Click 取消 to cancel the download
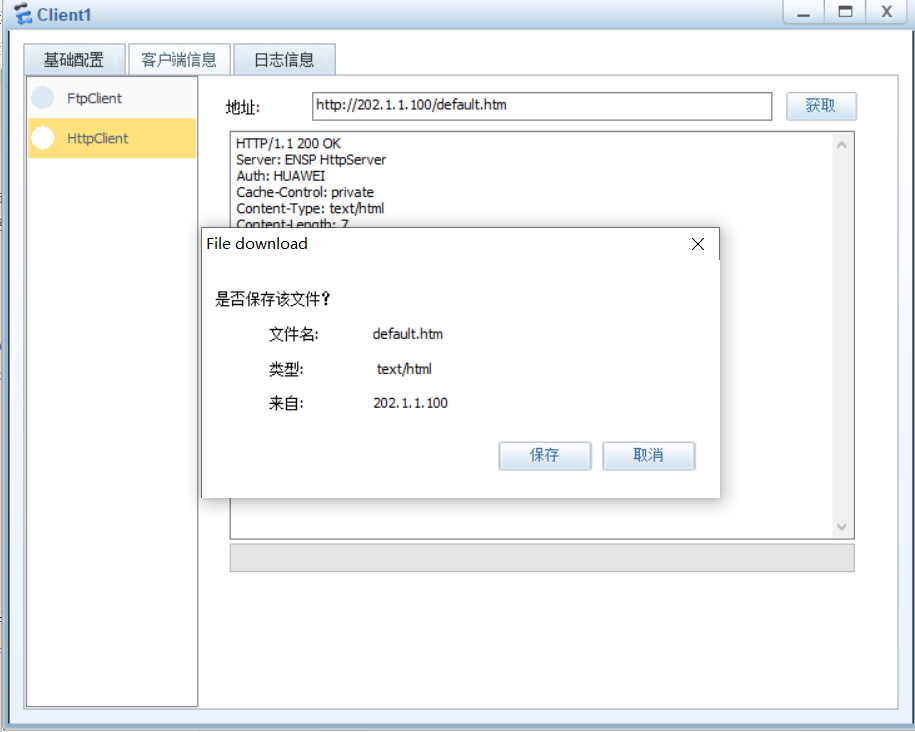The width and height of the screenshot is (915, 732). click(x=648, y=455)
